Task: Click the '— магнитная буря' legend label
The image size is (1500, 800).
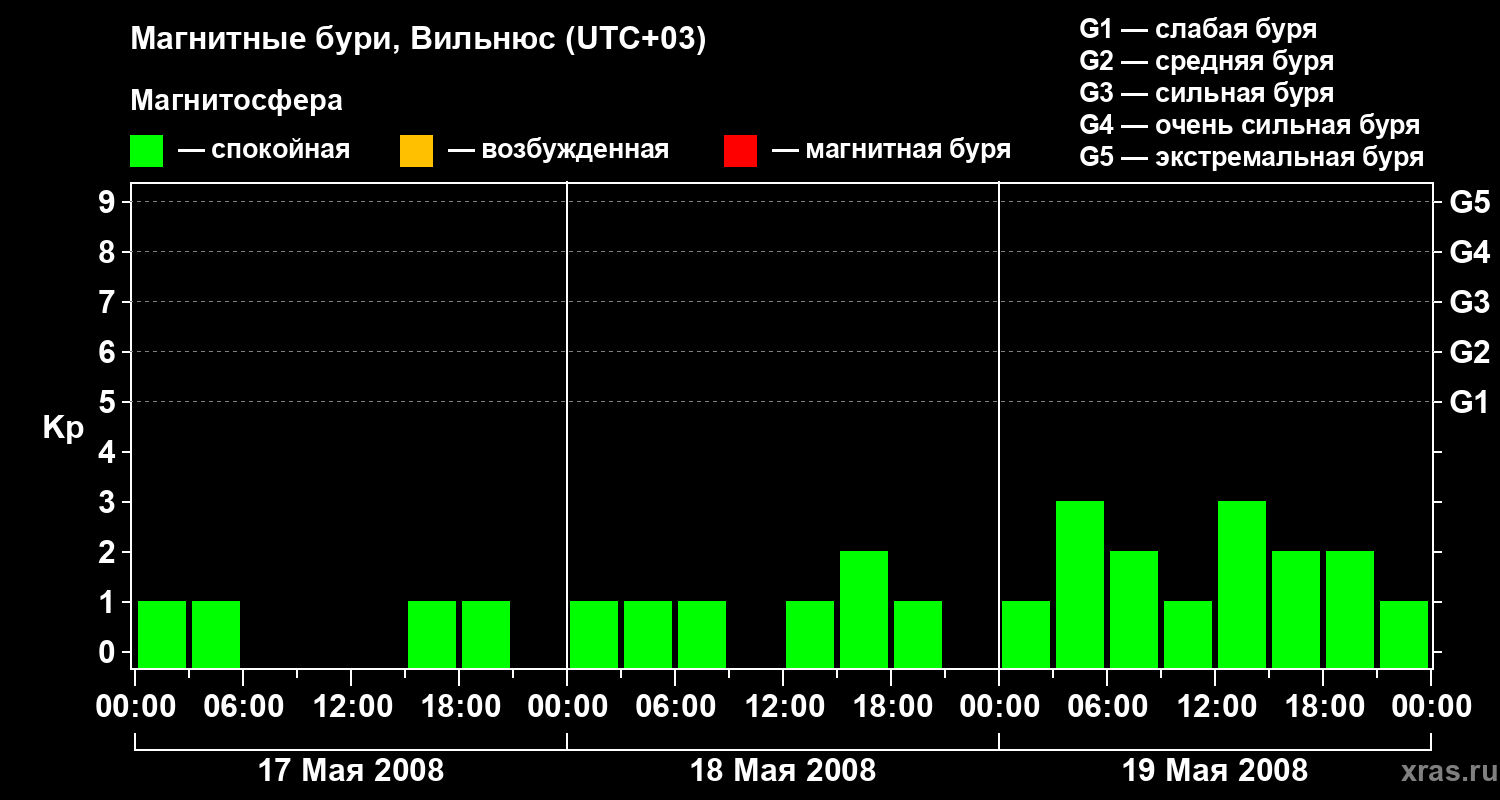Action: 891,150
